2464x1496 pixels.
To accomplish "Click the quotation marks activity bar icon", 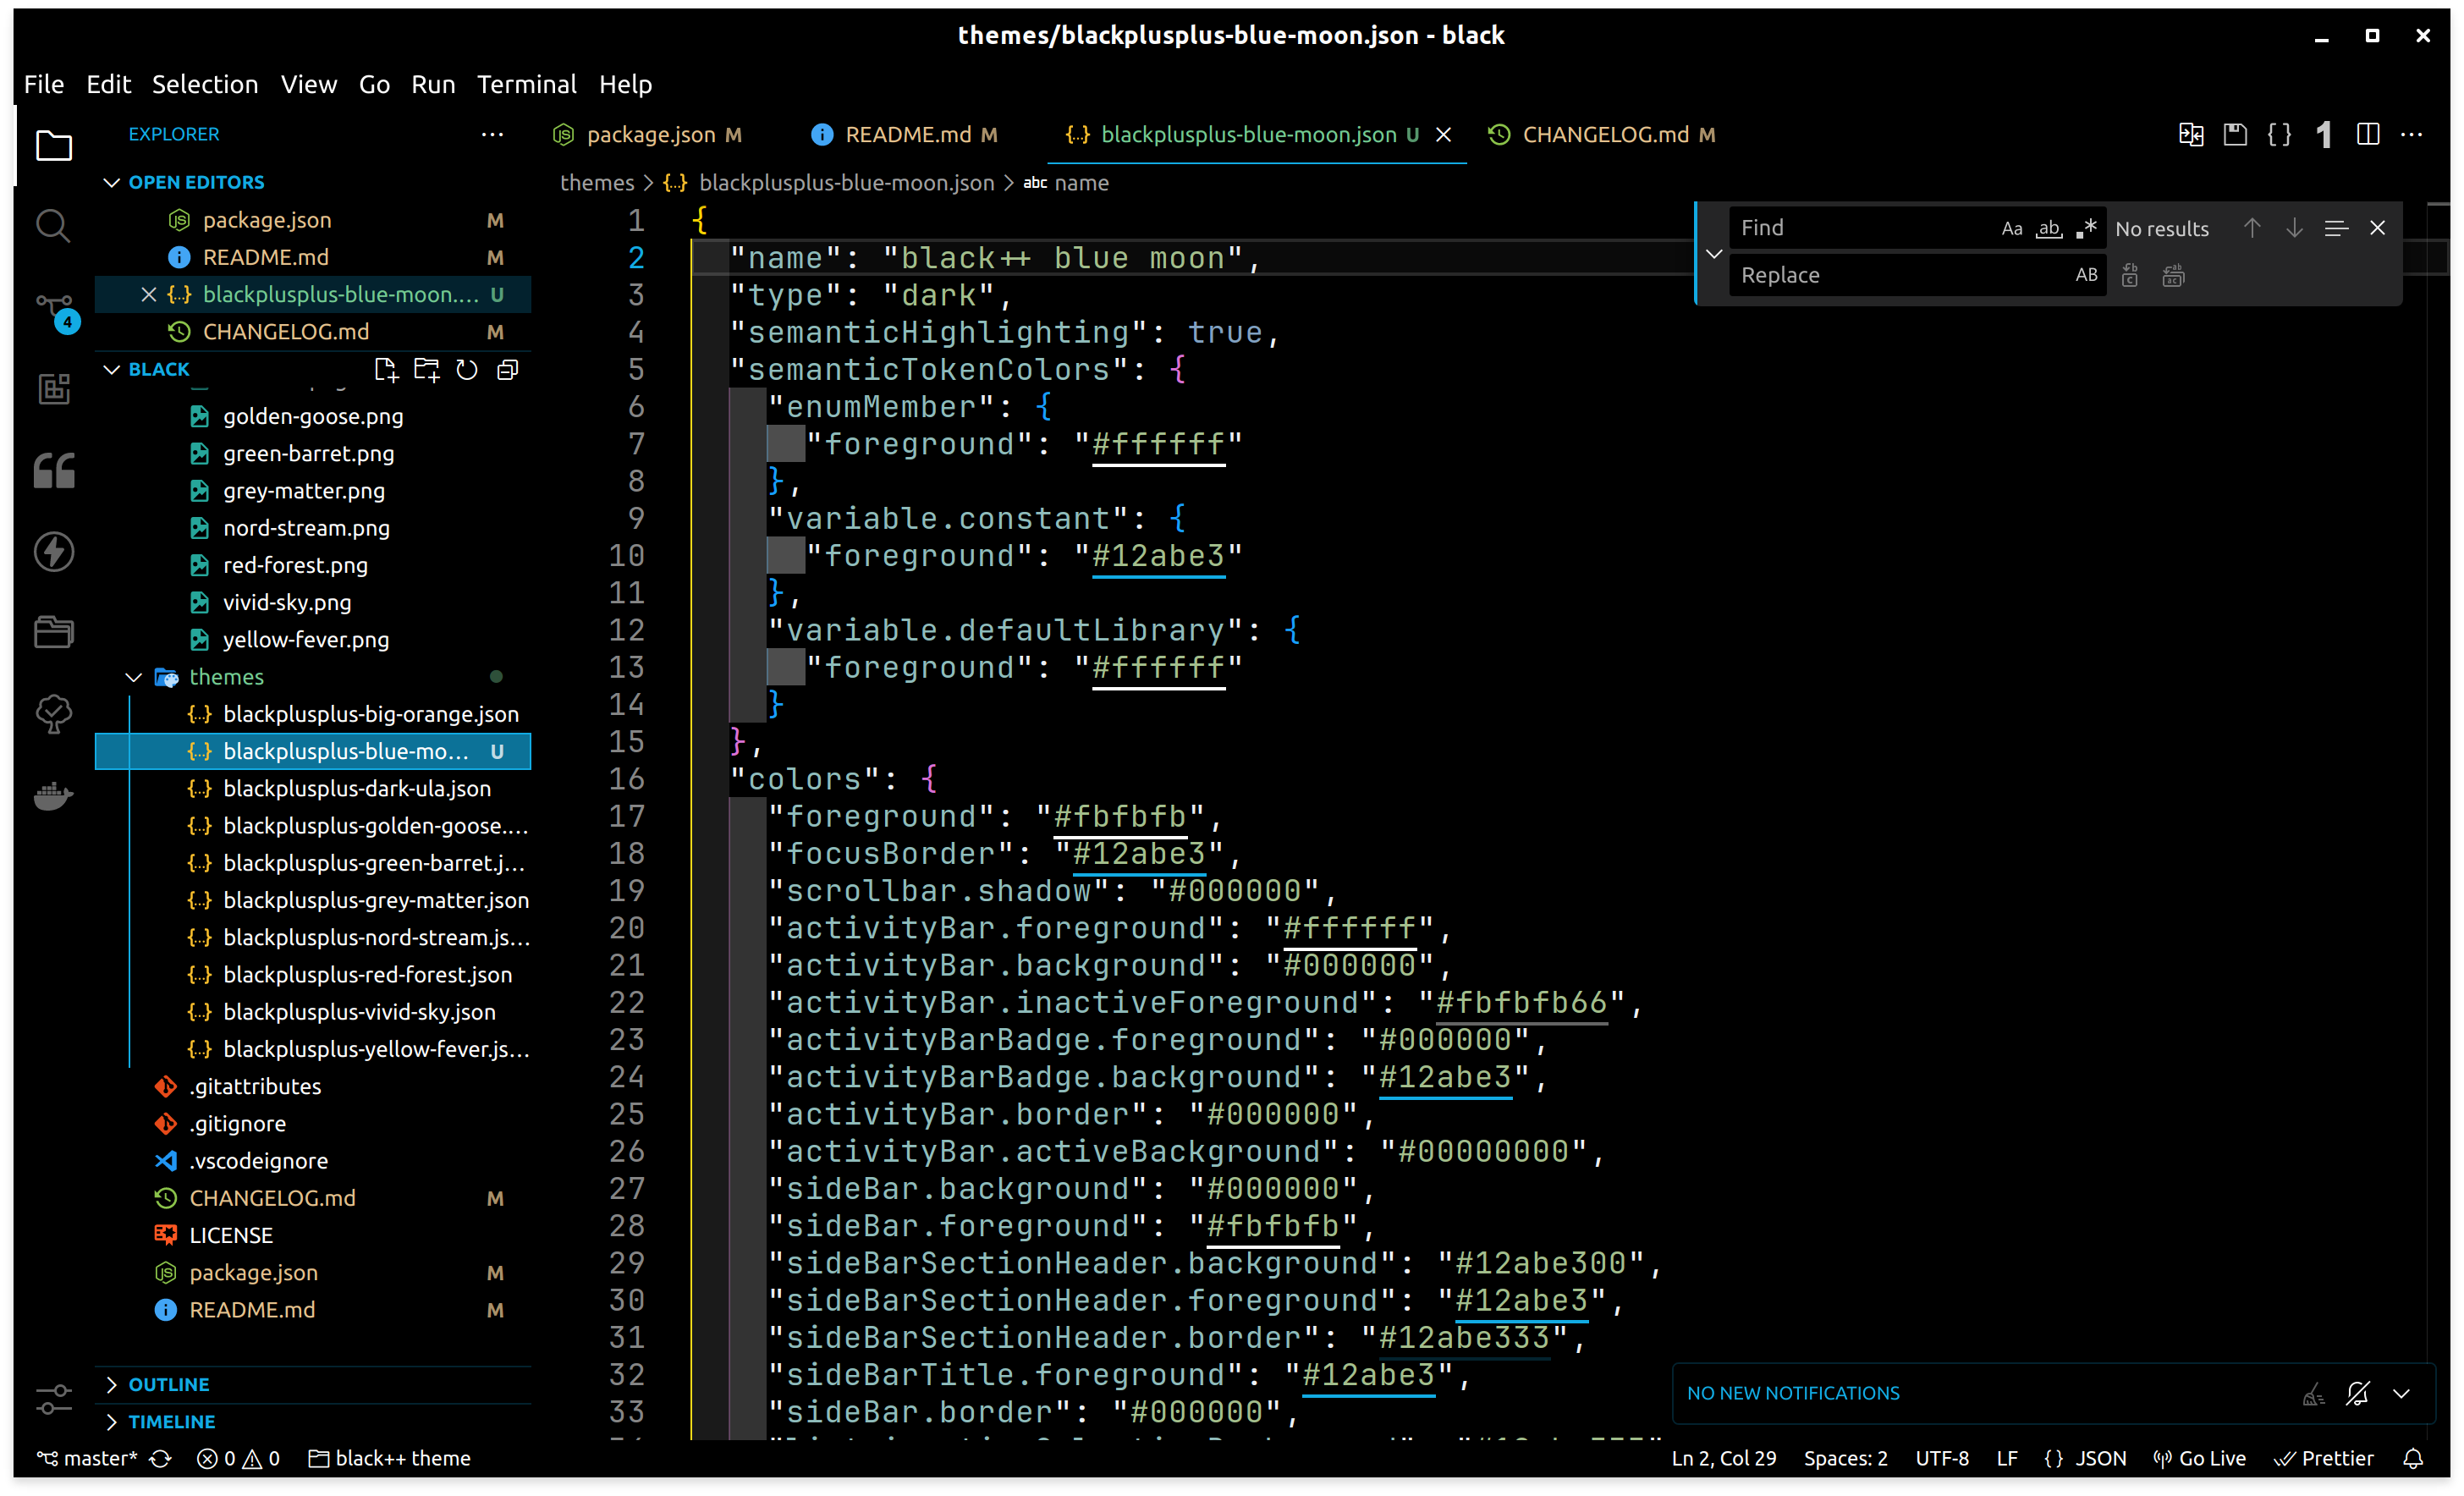I will click(53, 470).
